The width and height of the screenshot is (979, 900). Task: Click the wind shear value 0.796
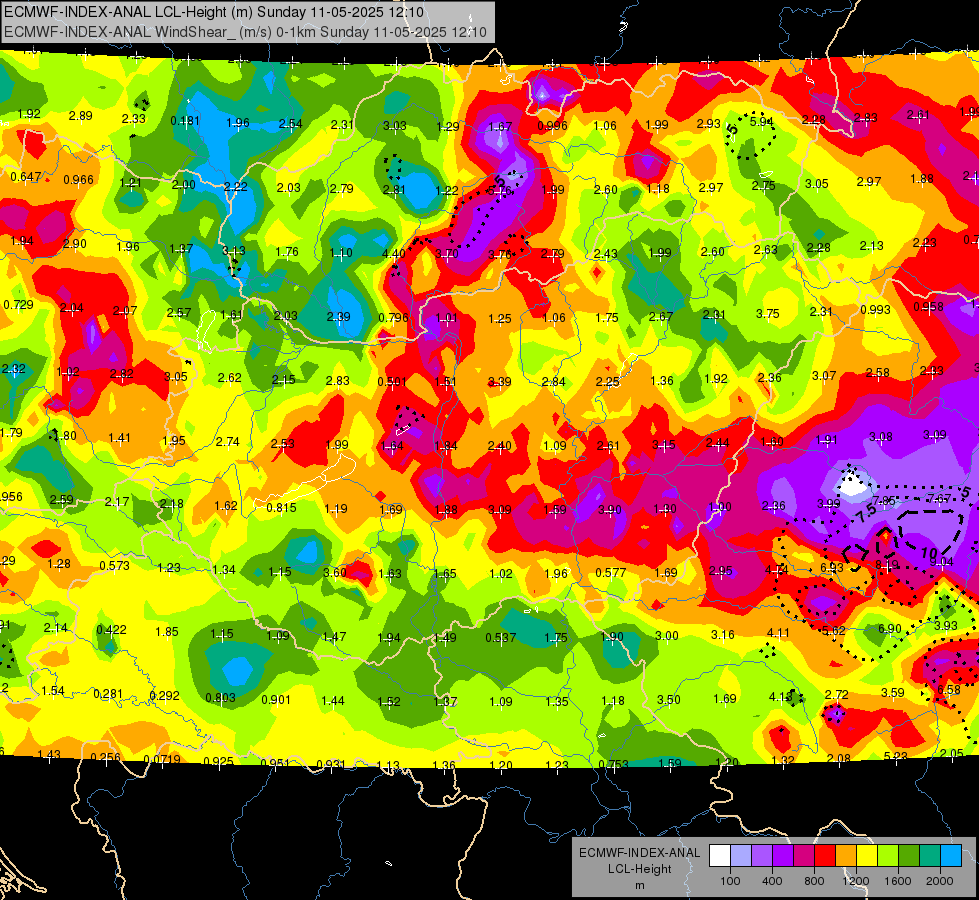point(393,318)
